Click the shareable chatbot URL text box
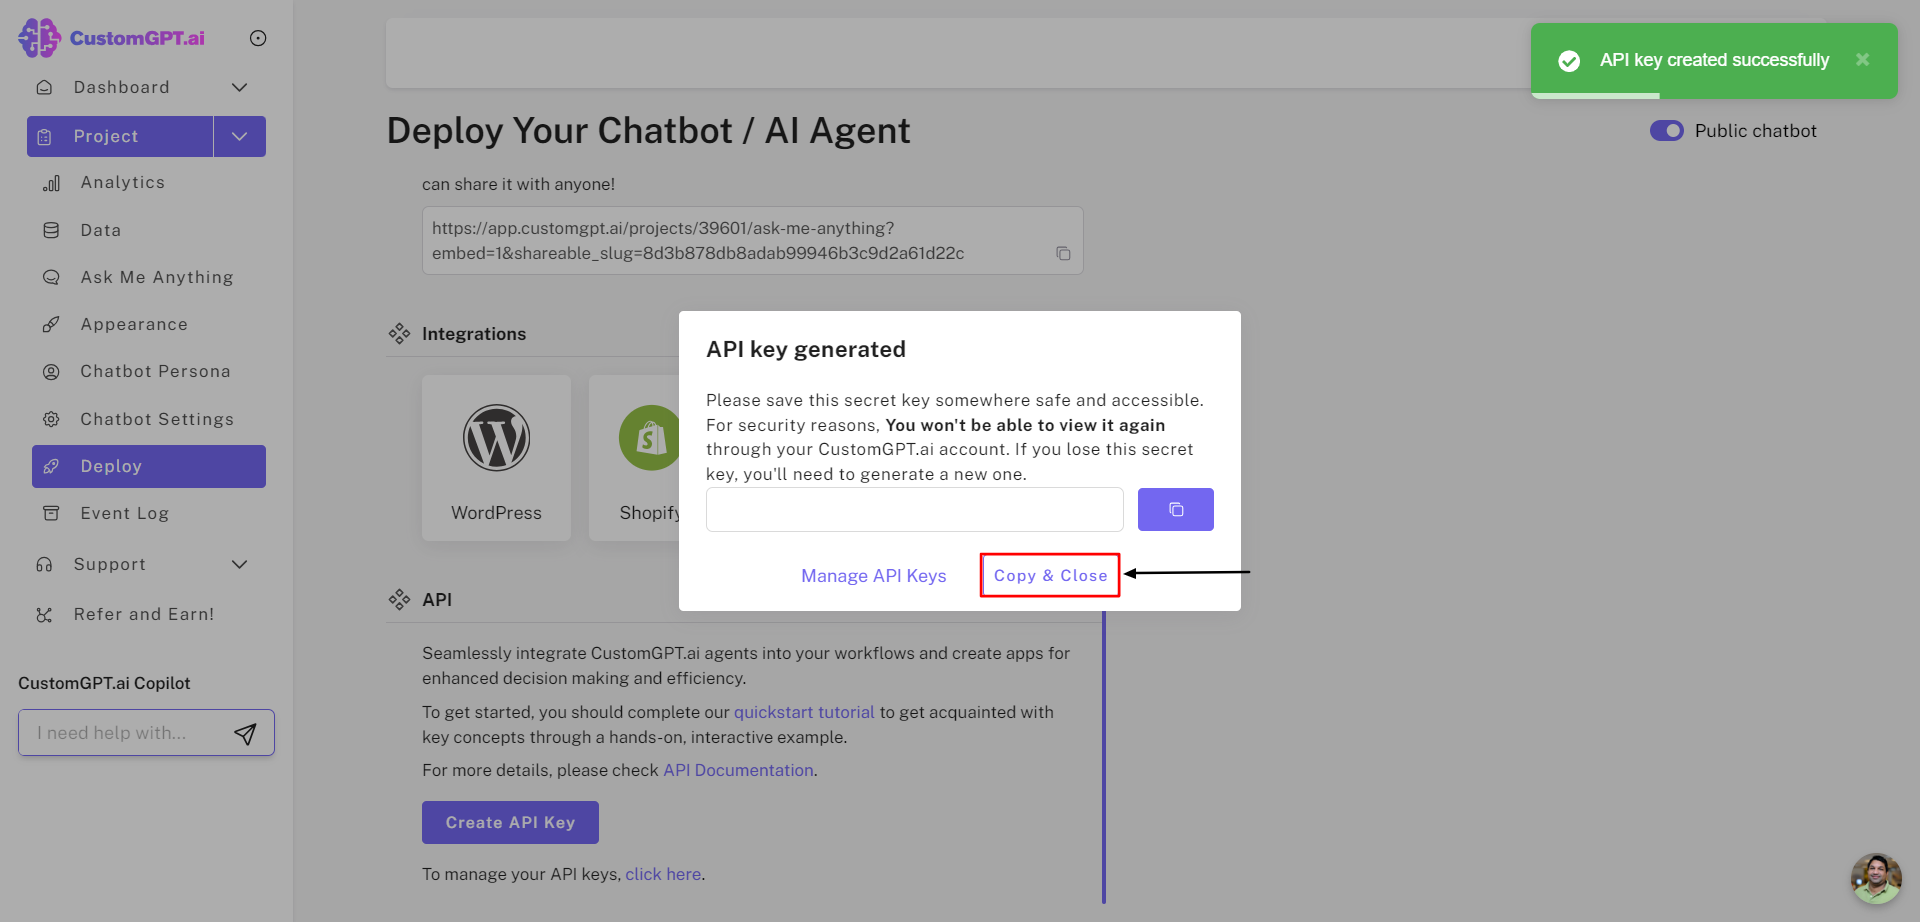Viewport: 1920px width, 922px height. coord(752,241)
